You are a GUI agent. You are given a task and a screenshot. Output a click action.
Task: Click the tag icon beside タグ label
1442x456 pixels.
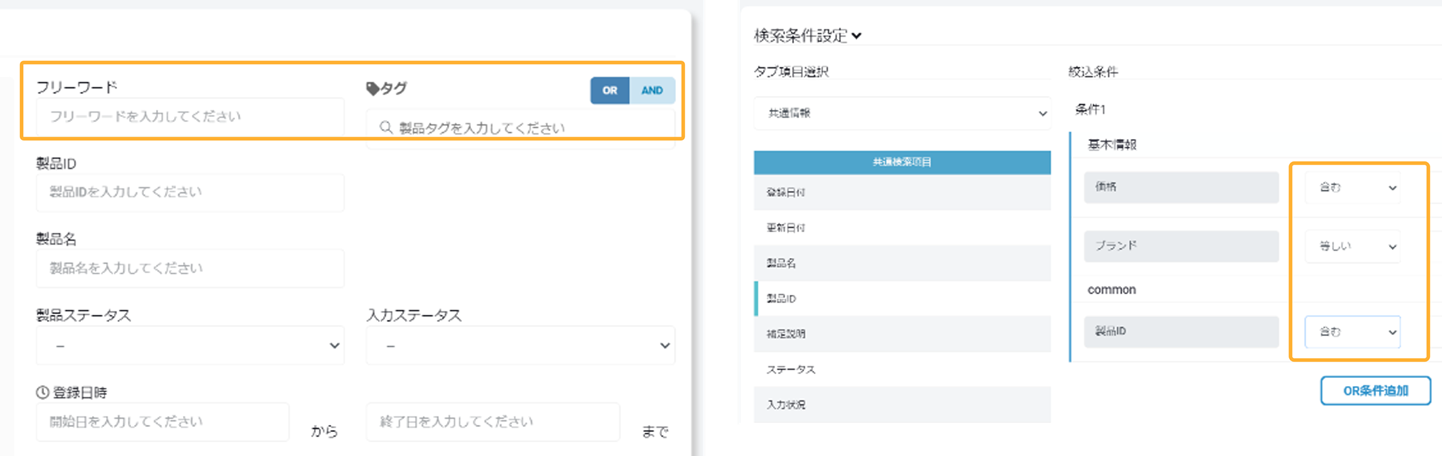click(x=373, y=89)
